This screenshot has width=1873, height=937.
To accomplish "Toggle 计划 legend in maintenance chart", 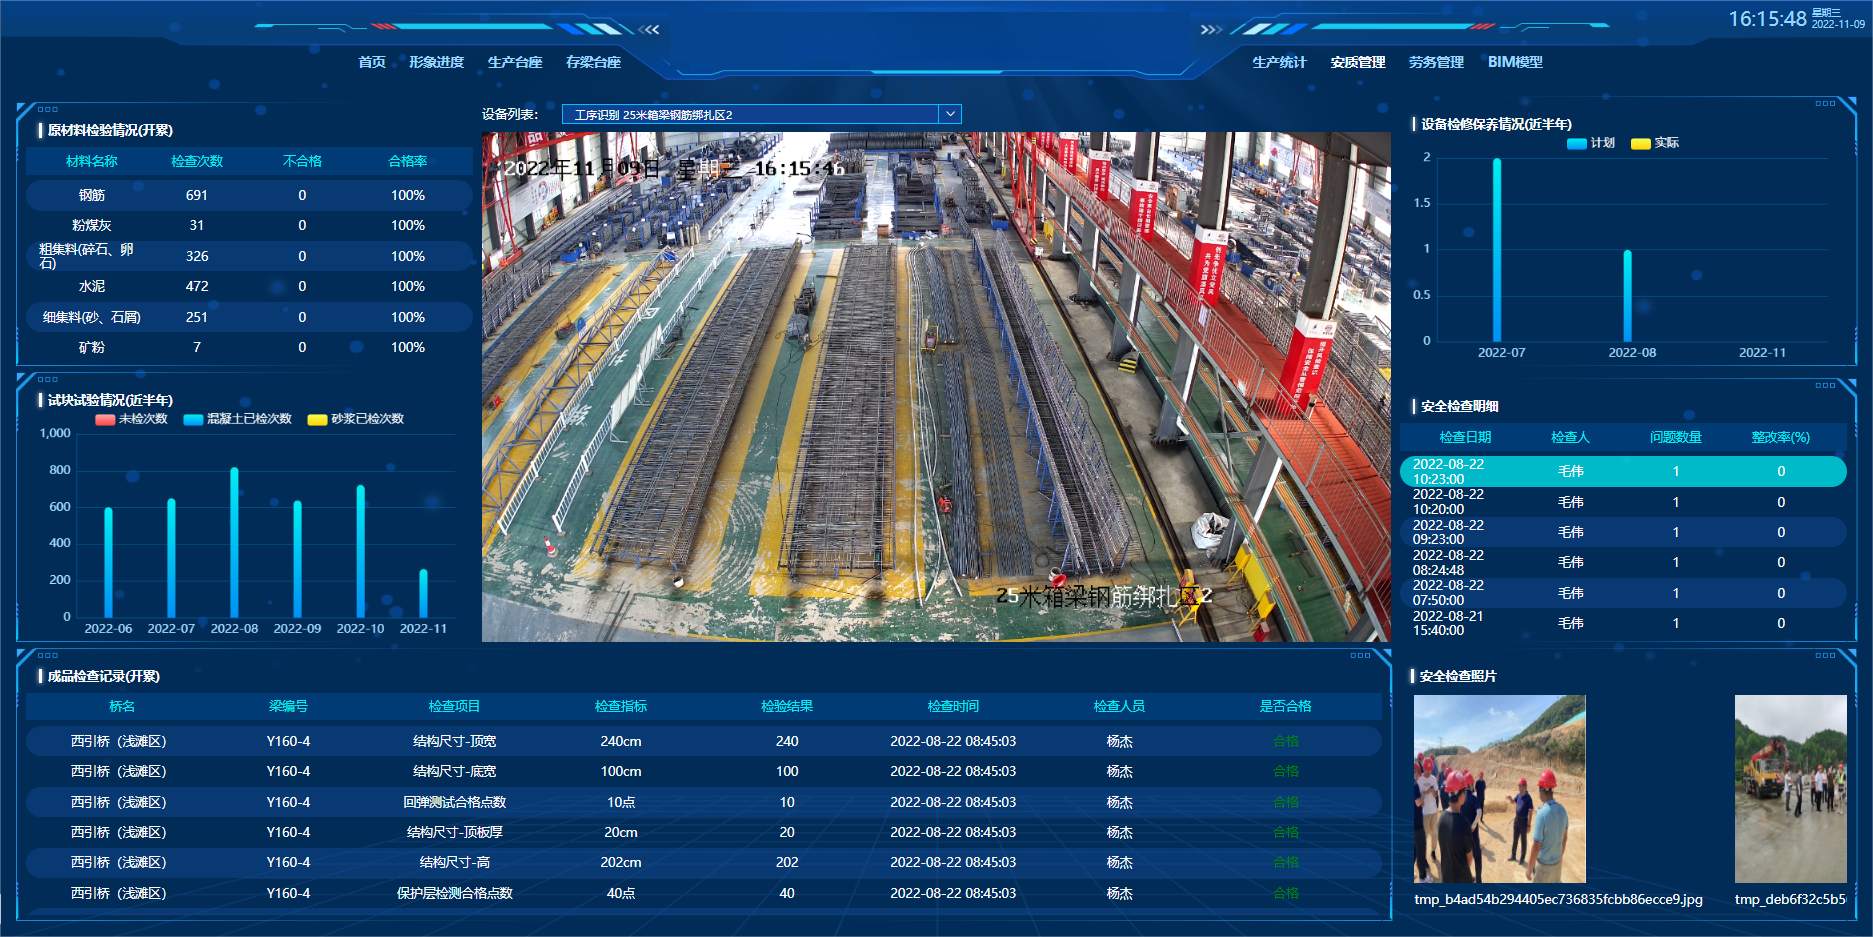I will pyautogui.click(x=1591, y=143).
